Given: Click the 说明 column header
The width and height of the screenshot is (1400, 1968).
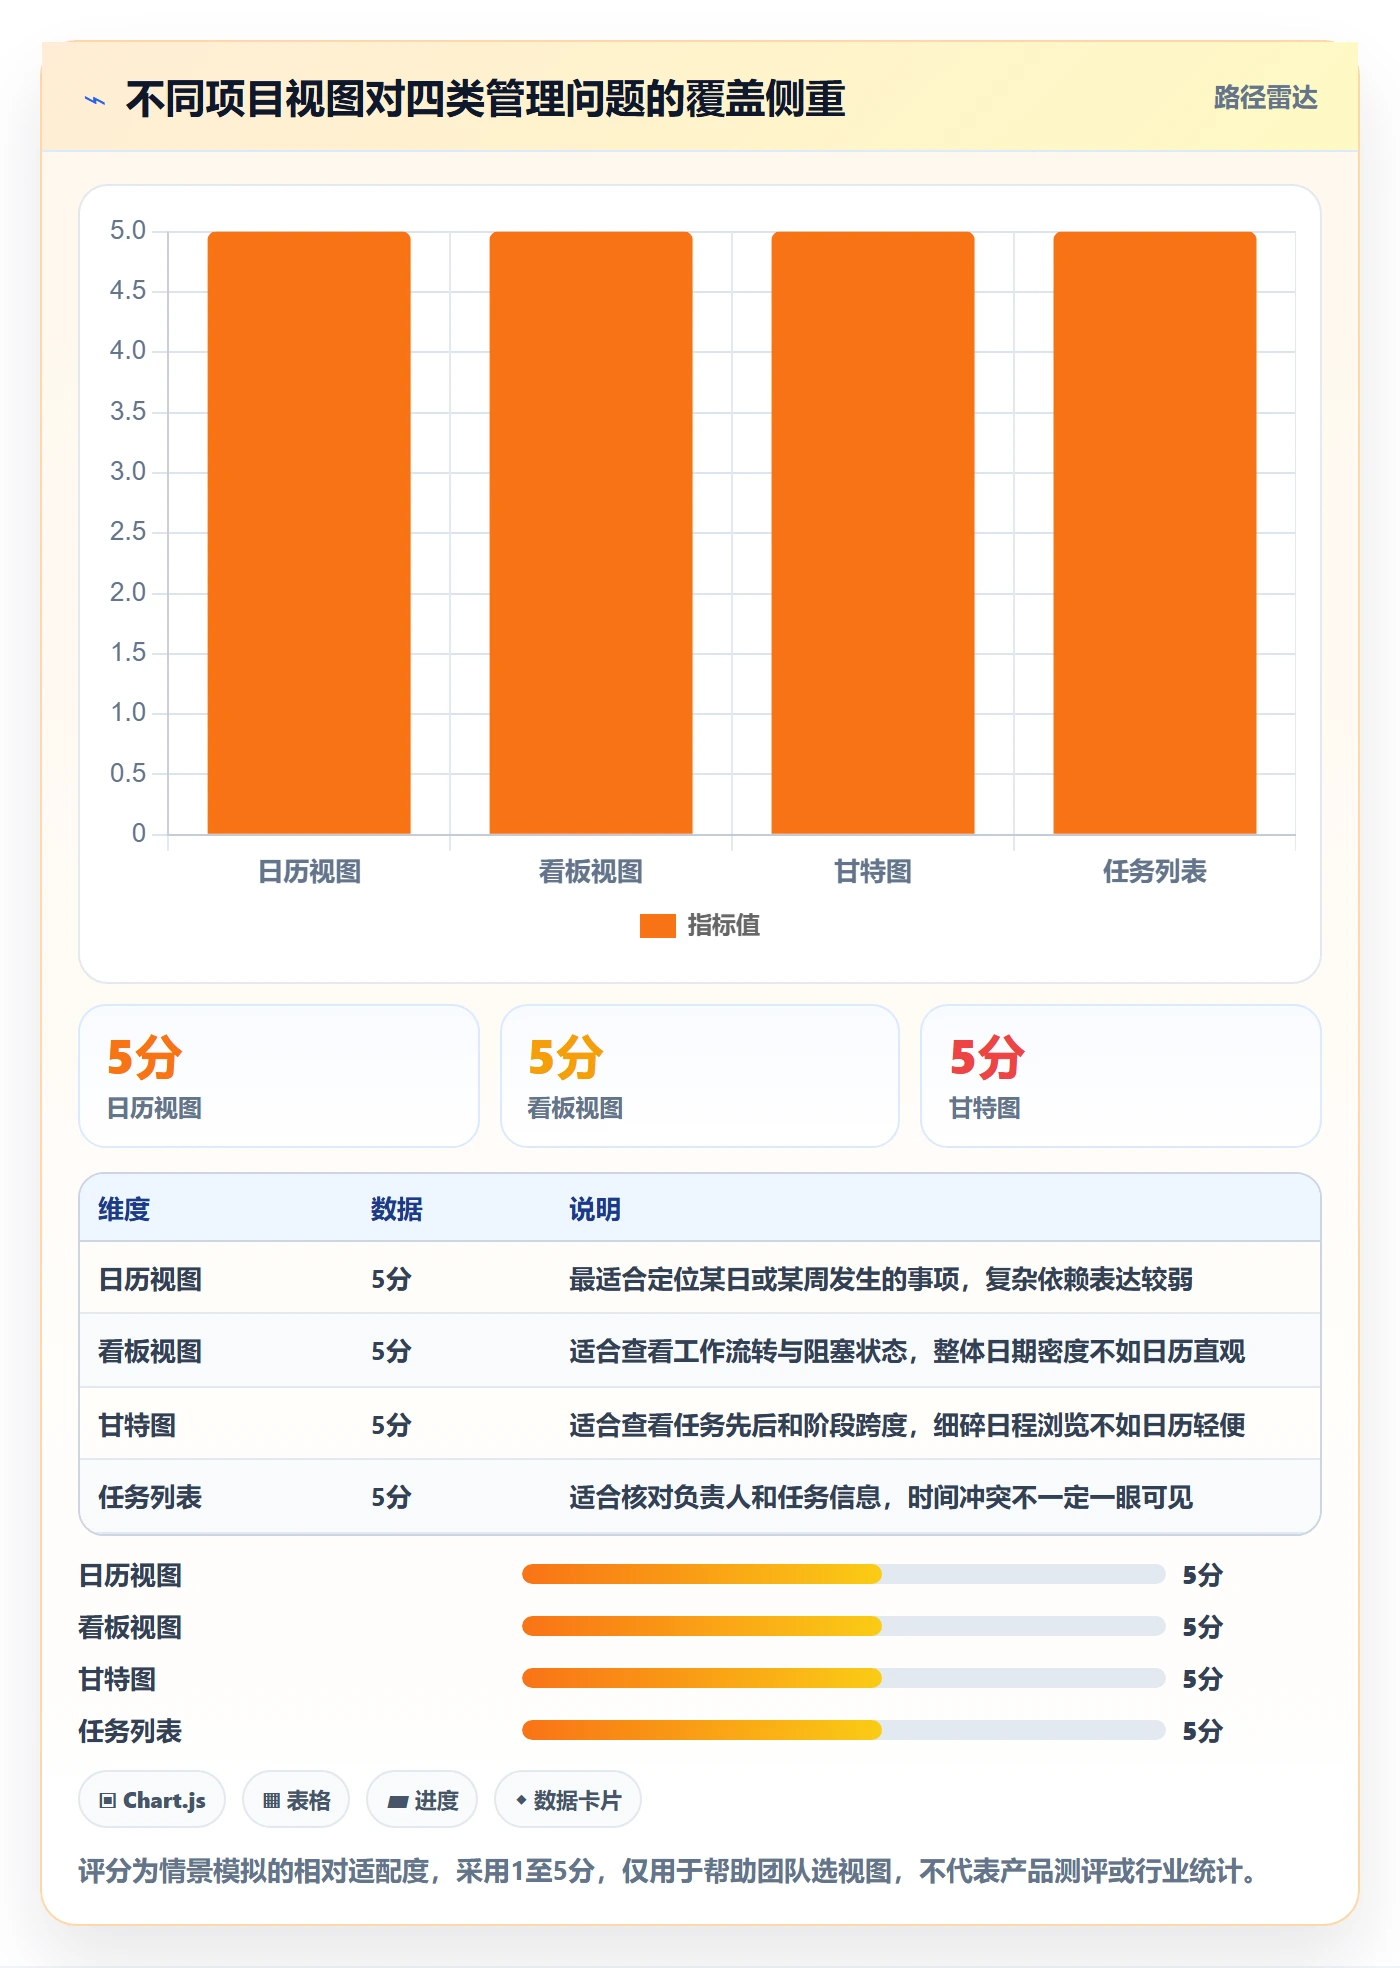Looking at the screenshot, I should (x=595, y=1210).
